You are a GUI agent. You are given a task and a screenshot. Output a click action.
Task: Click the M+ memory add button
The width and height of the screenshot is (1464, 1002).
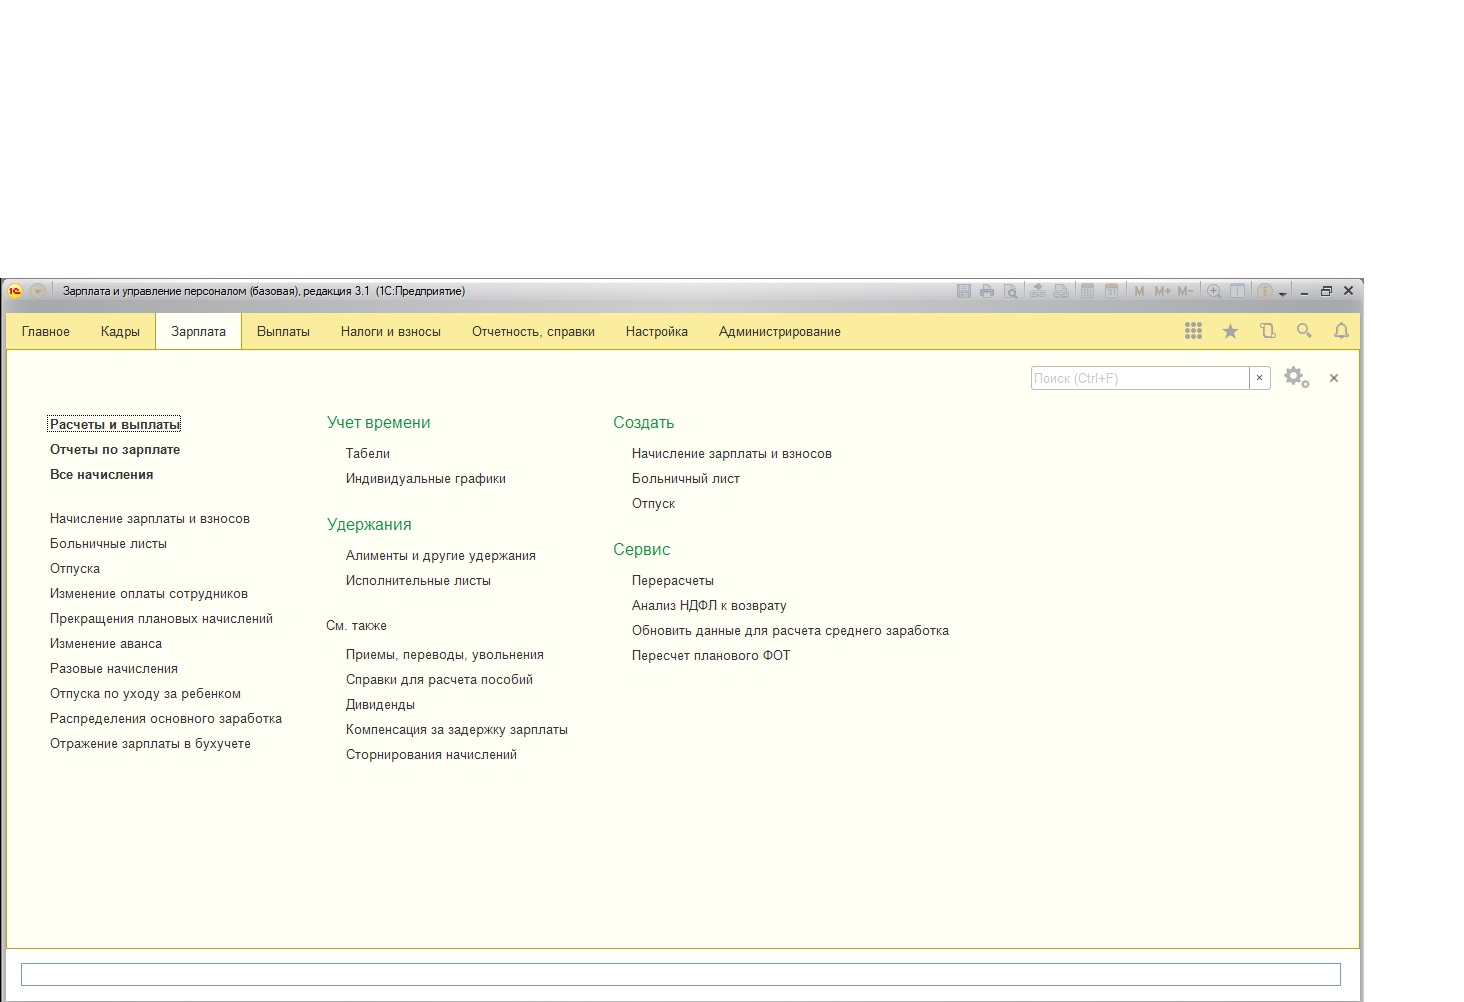coord(1162,291)
